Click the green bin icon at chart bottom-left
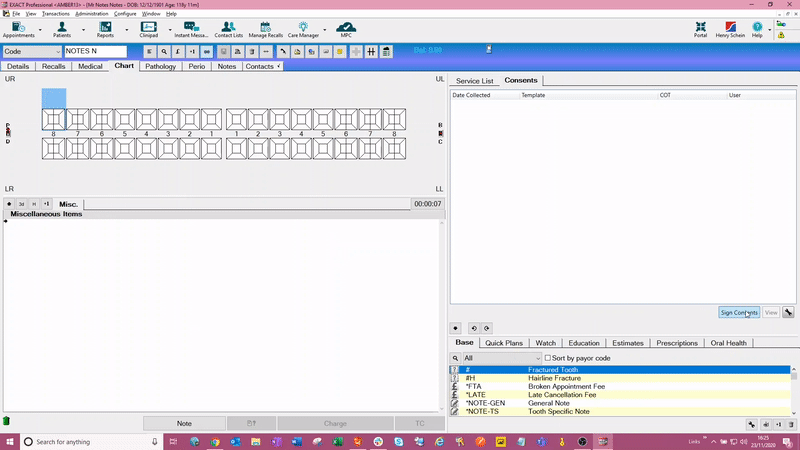Image resolution: width=800 pixels, height=450 pixels. tap(7, 421)
